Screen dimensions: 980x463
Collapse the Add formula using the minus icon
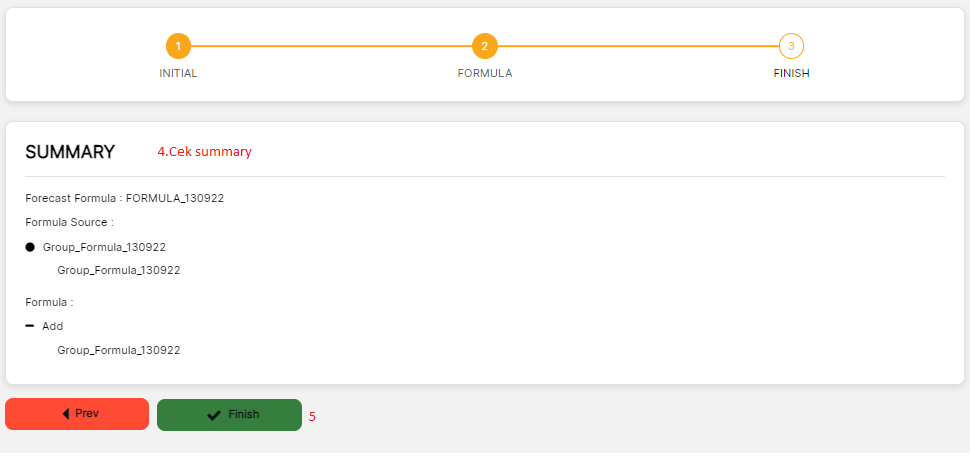tap(30, 326)
